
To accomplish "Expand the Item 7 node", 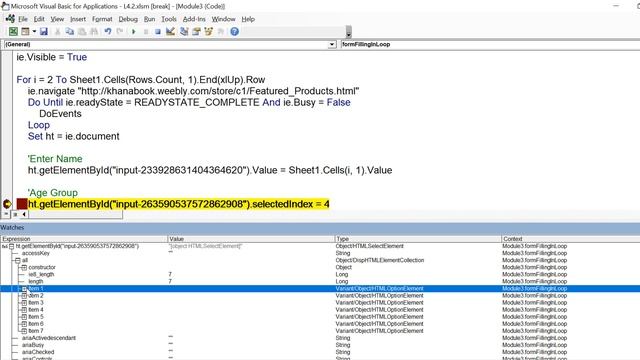I will (x=24, y=331).
